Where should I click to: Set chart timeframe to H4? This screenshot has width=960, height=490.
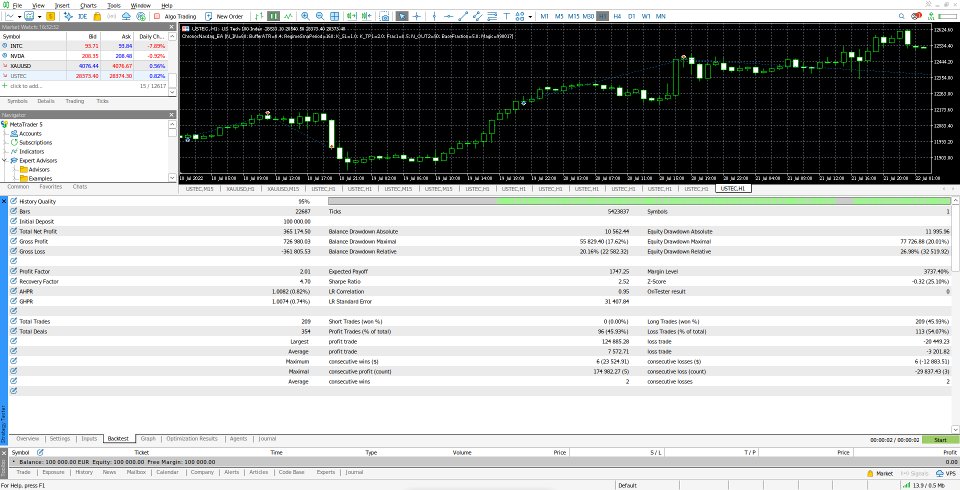(617, 17)
